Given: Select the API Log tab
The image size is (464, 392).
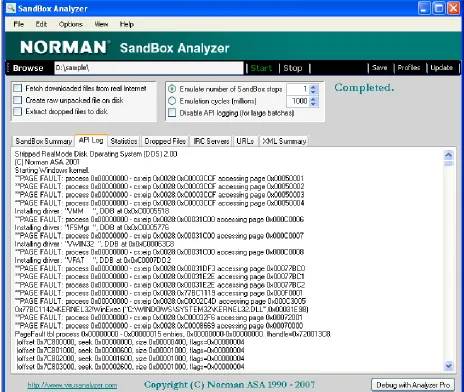Looking at the screenshot, I should click(x=91, y=140).
